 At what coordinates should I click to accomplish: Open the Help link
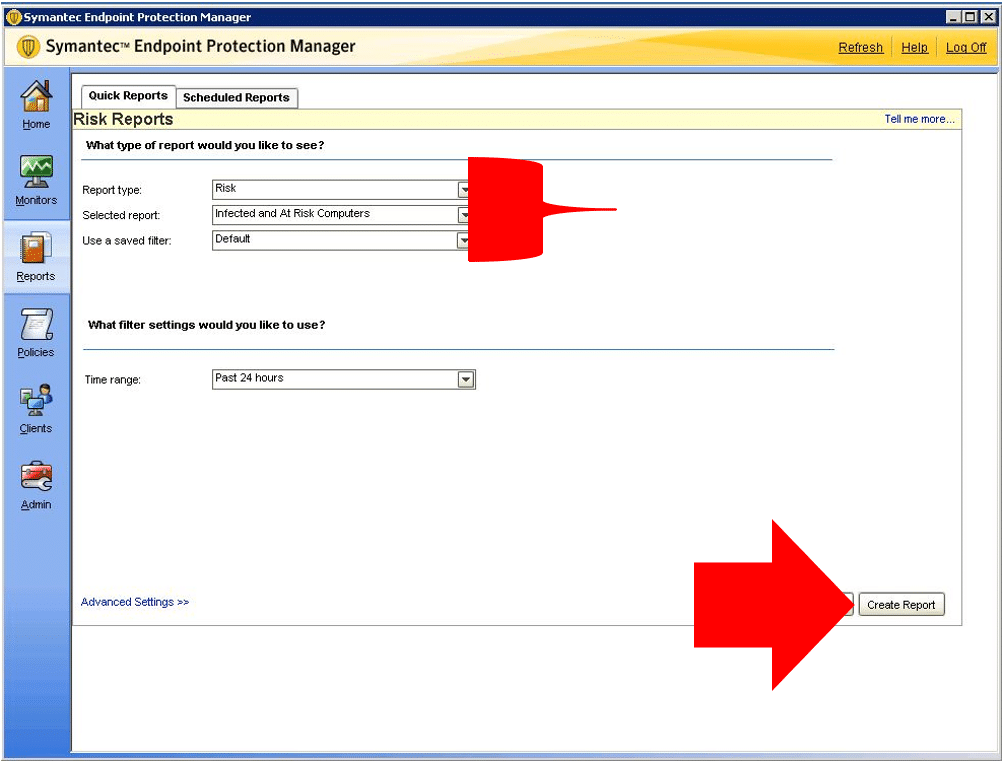click(914, 48)
